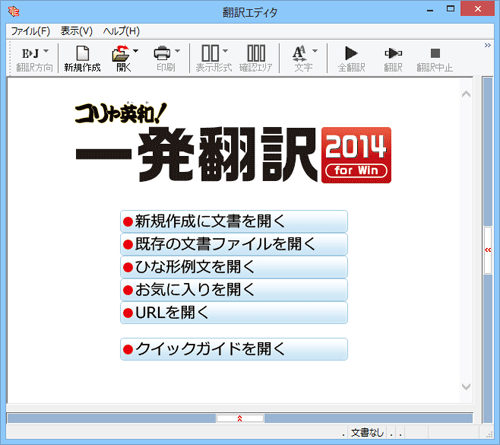Minimize the 翻訳エディタ window
Image resolution: width=500 pixels, height=445 pixels.
430,10
